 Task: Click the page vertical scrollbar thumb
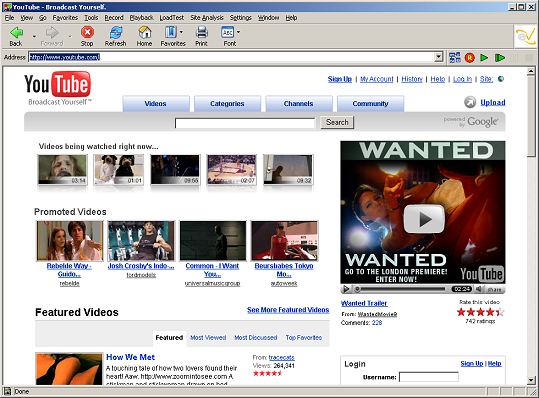531,116
